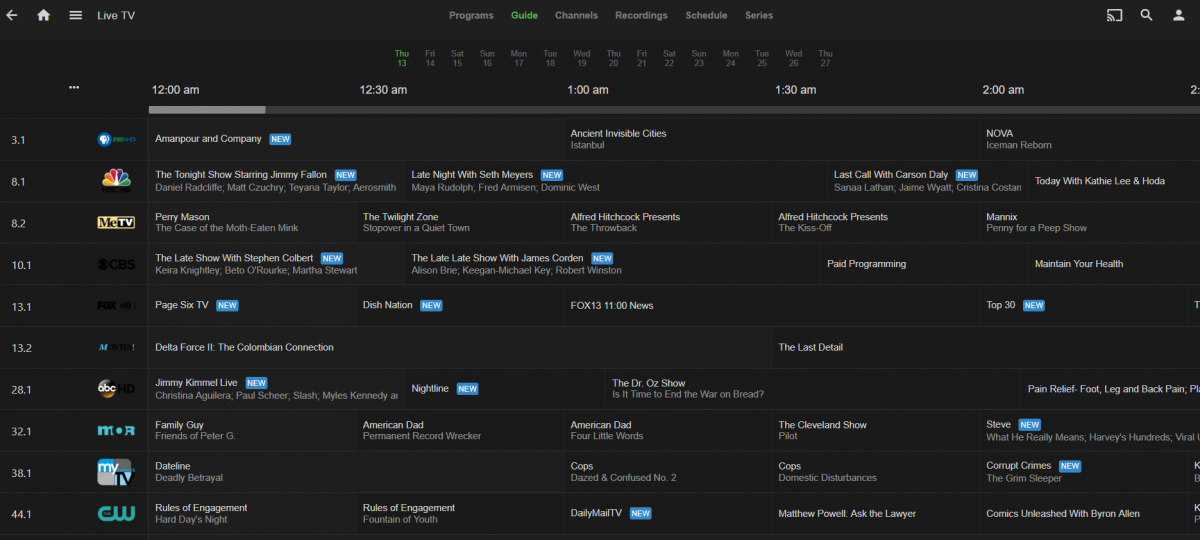This screenshot has width=1200, height=540.
Task: Open Page Six TV listing
Action: (x=252, y=305)
